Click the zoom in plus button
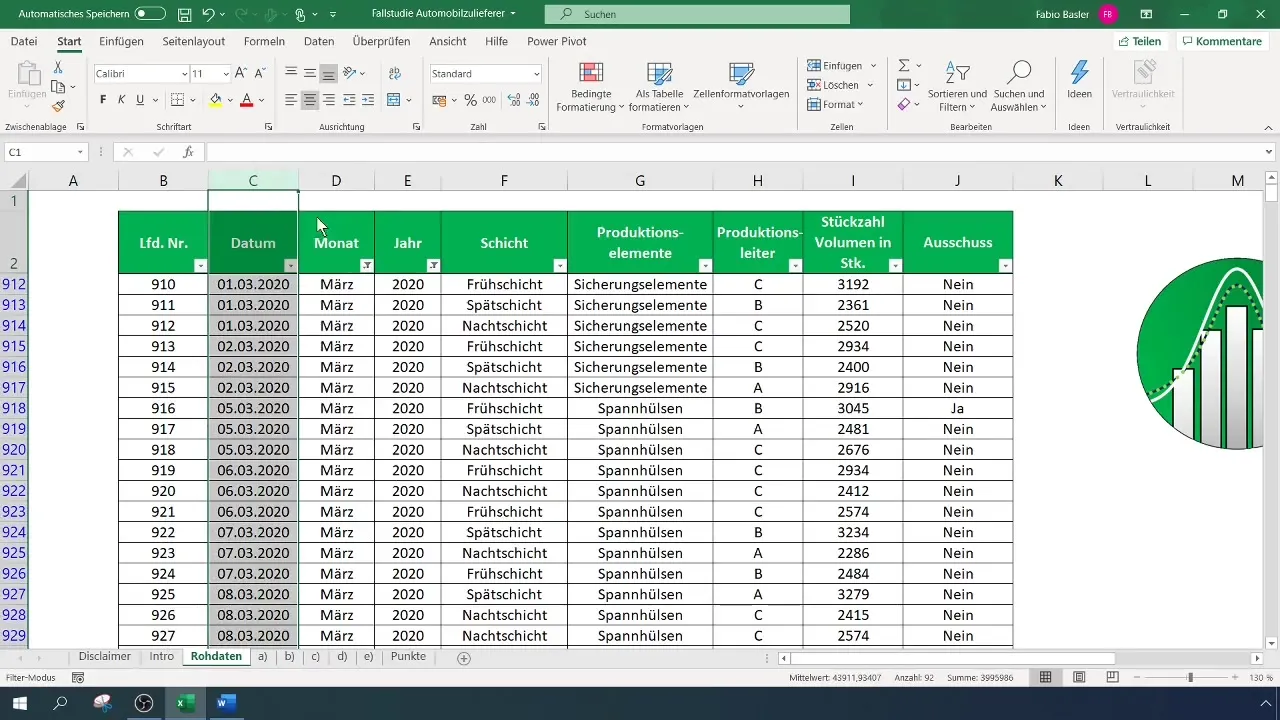Screen dimensions: 1280x720 click(x=1235, y=677)
